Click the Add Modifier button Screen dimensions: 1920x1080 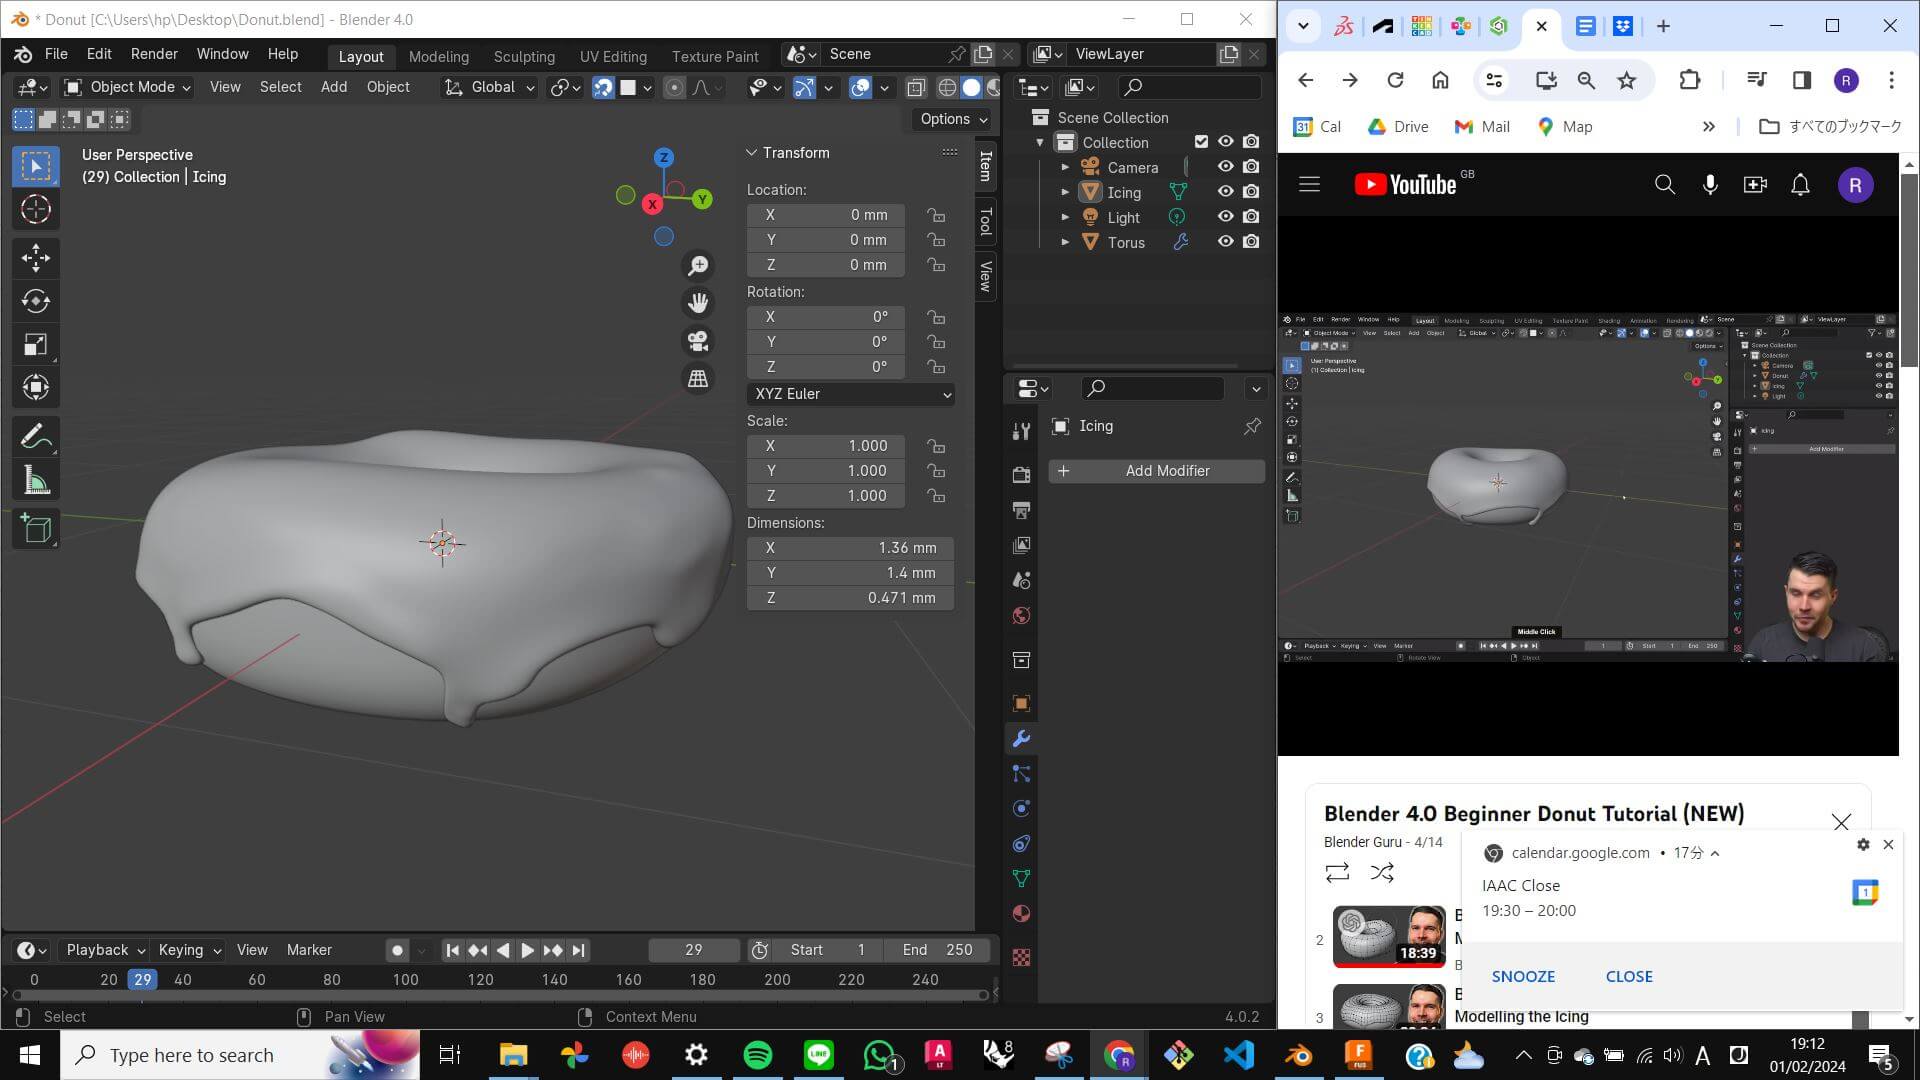point(1156,471)
